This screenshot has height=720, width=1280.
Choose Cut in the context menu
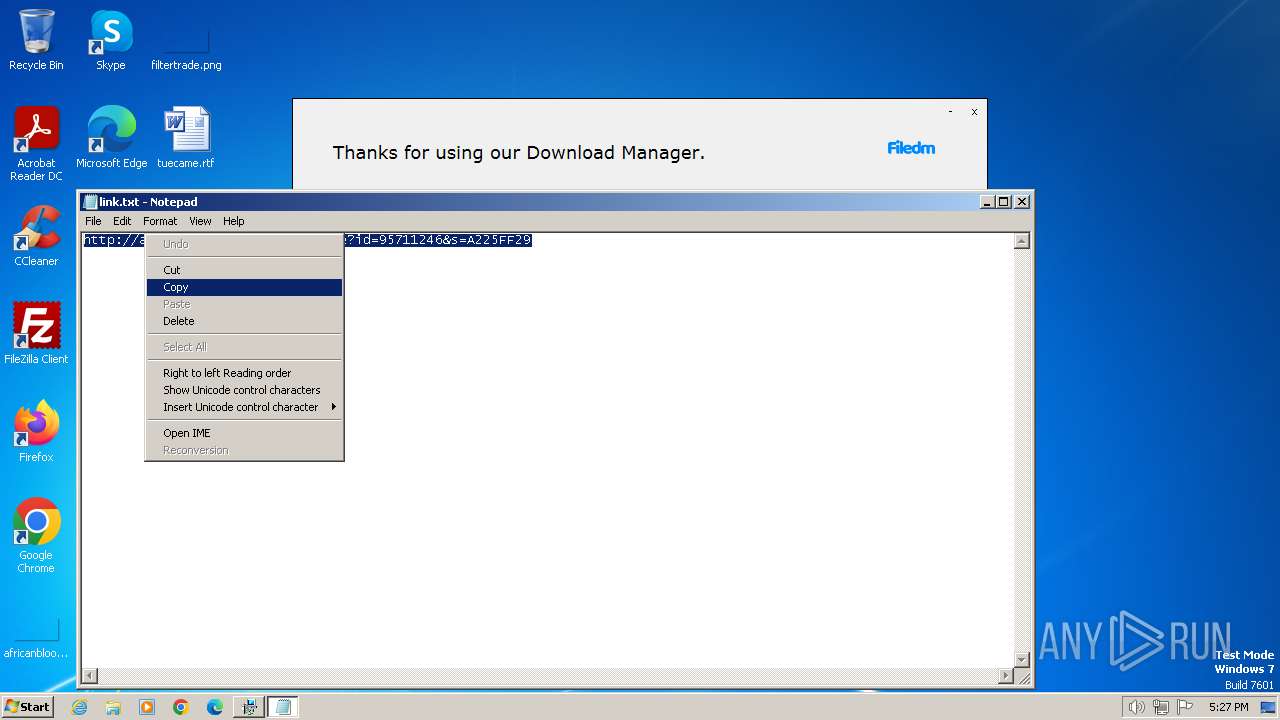click(244, 270)
